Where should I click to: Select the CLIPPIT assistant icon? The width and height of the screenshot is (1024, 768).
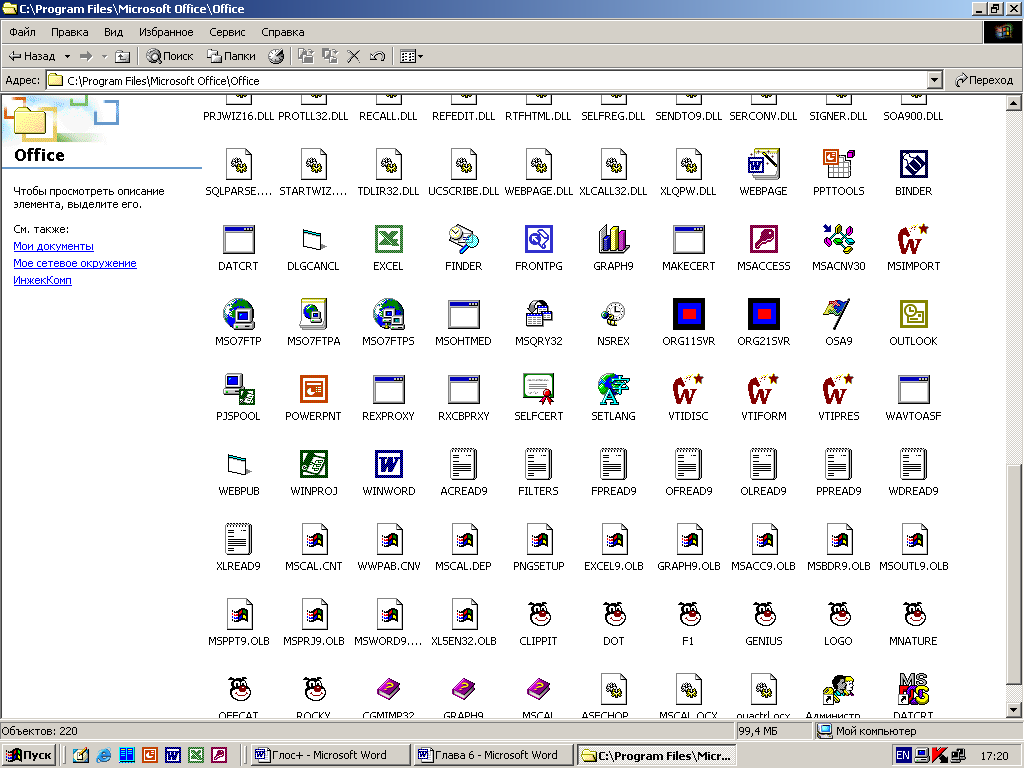539,614
